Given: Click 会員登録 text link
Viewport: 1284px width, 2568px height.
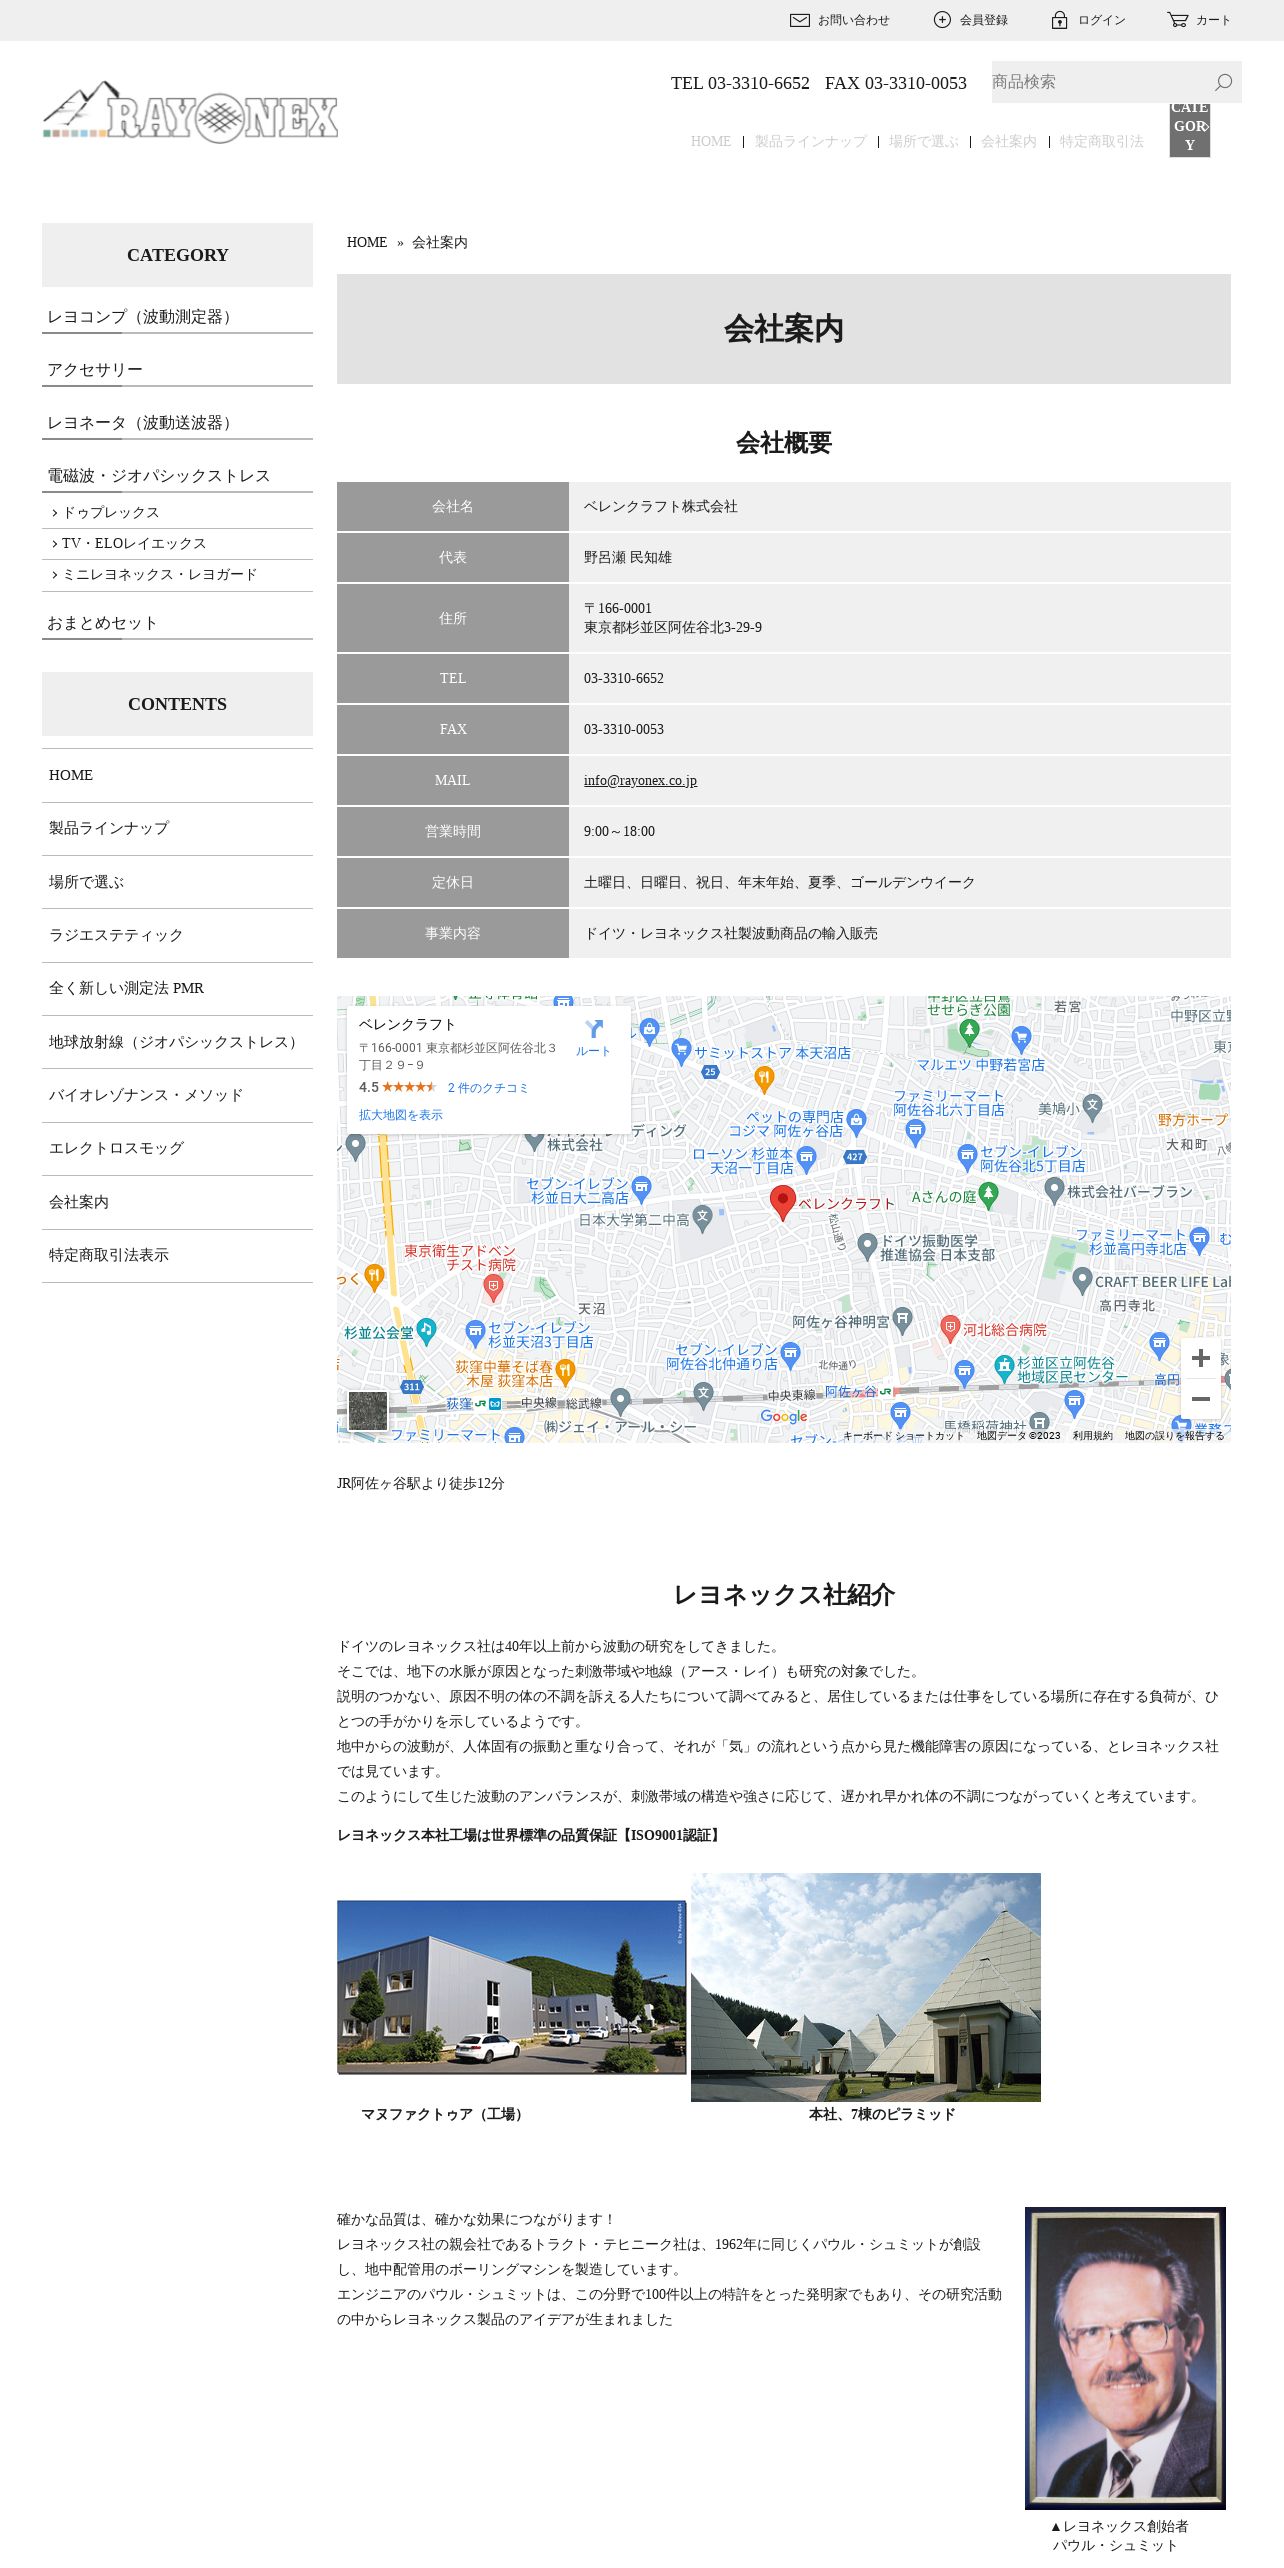Looking at the screenshot, I should pos(984,20).
